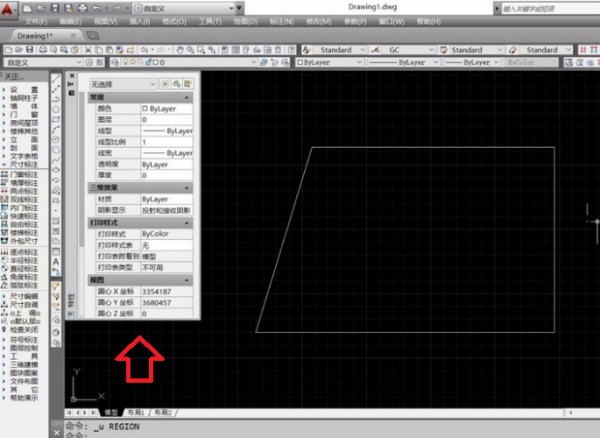Switch to the 布局2 layout tab
The width and height of the screenshot is (600, 438).
click(x=163, y=412)
